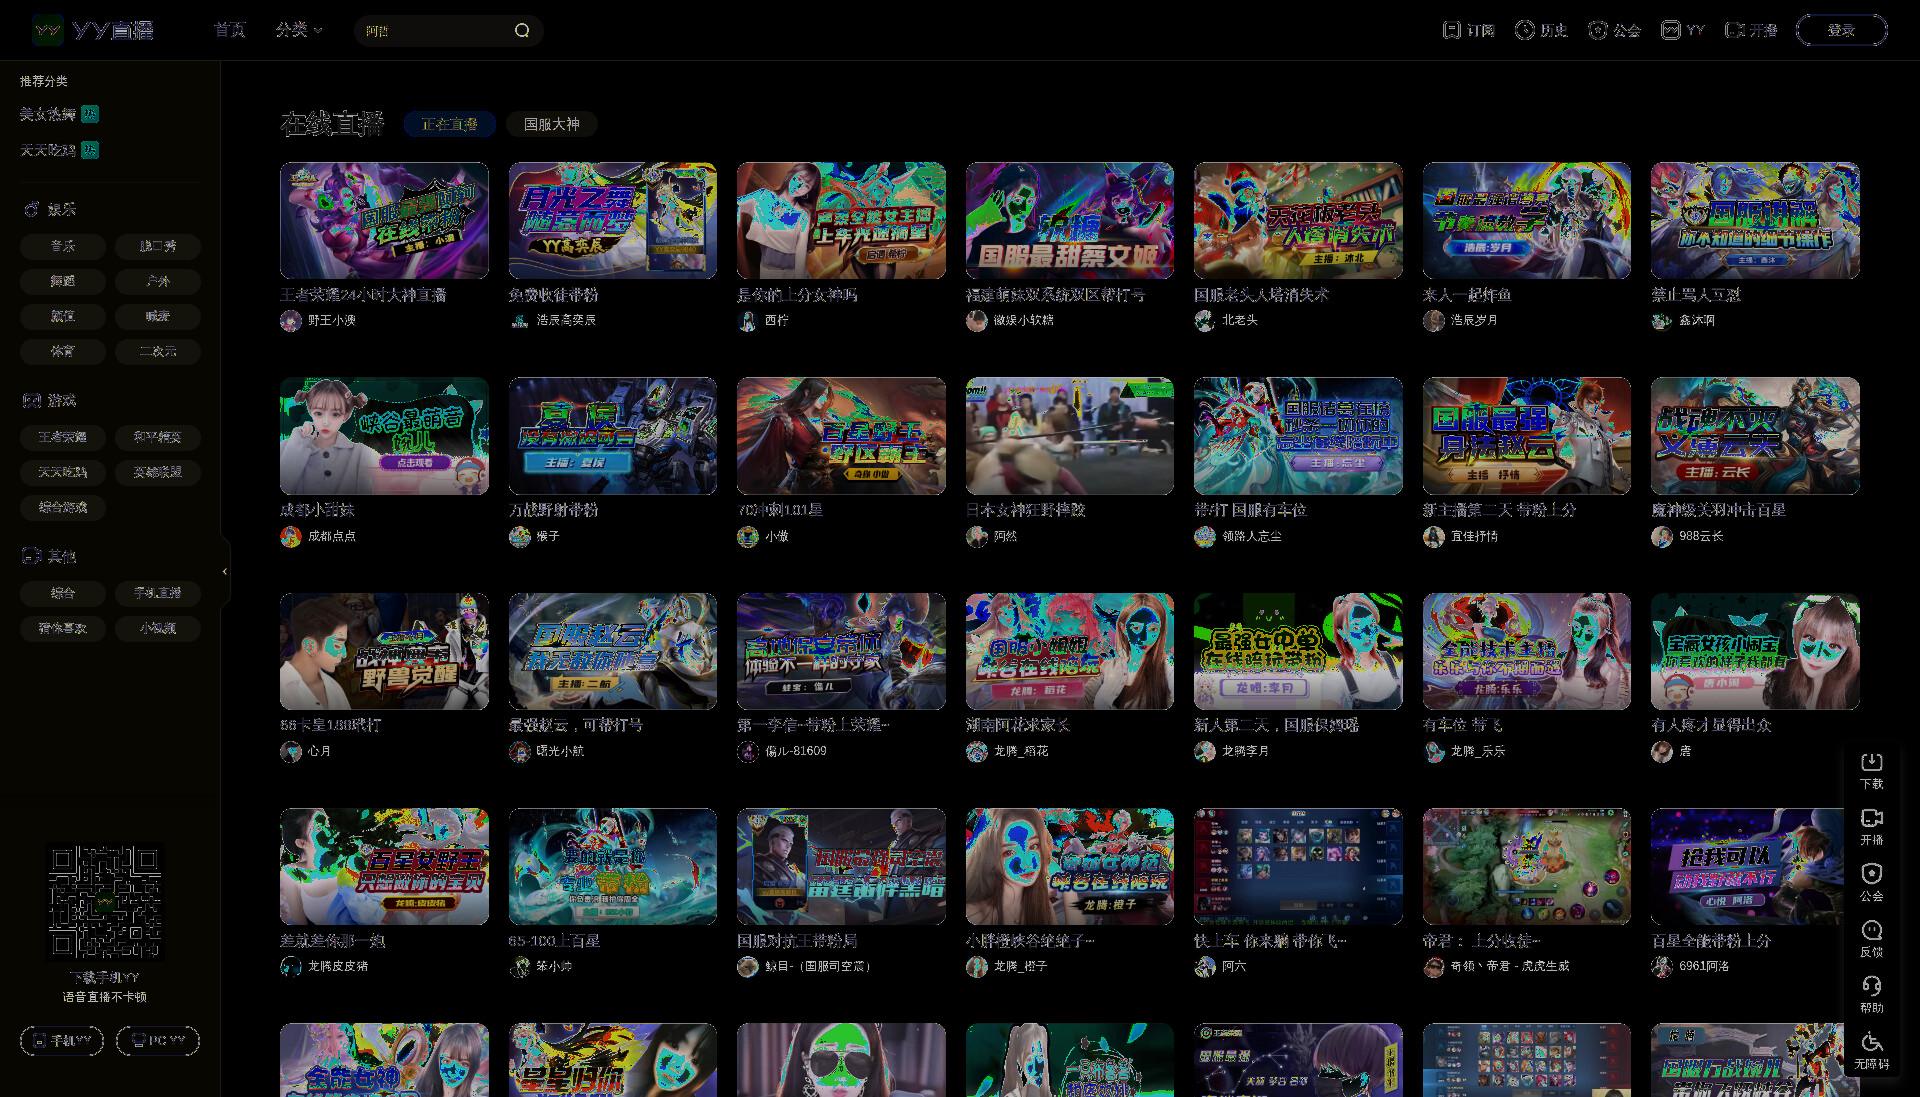Open the YY client icon in header
The image size is (1920, 1097).
click(x=1671, y=30)
